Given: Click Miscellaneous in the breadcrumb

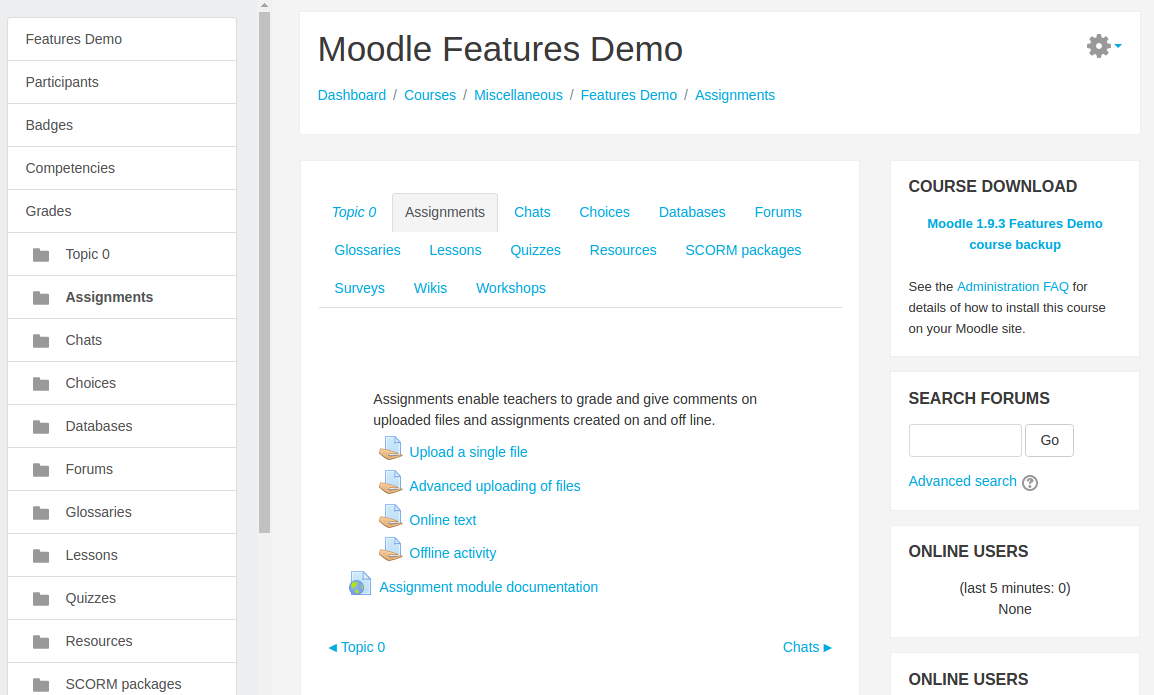Looking at the screenshot, I should (x=518, y=95).
